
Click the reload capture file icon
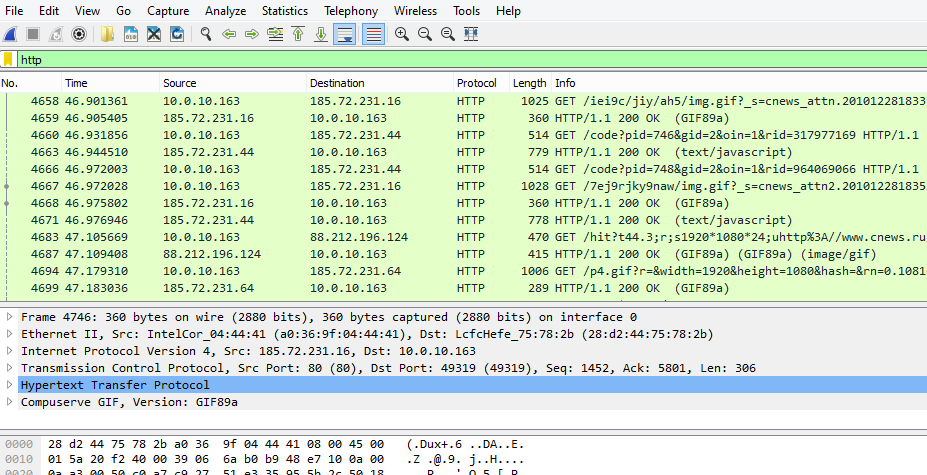[177, 34]
